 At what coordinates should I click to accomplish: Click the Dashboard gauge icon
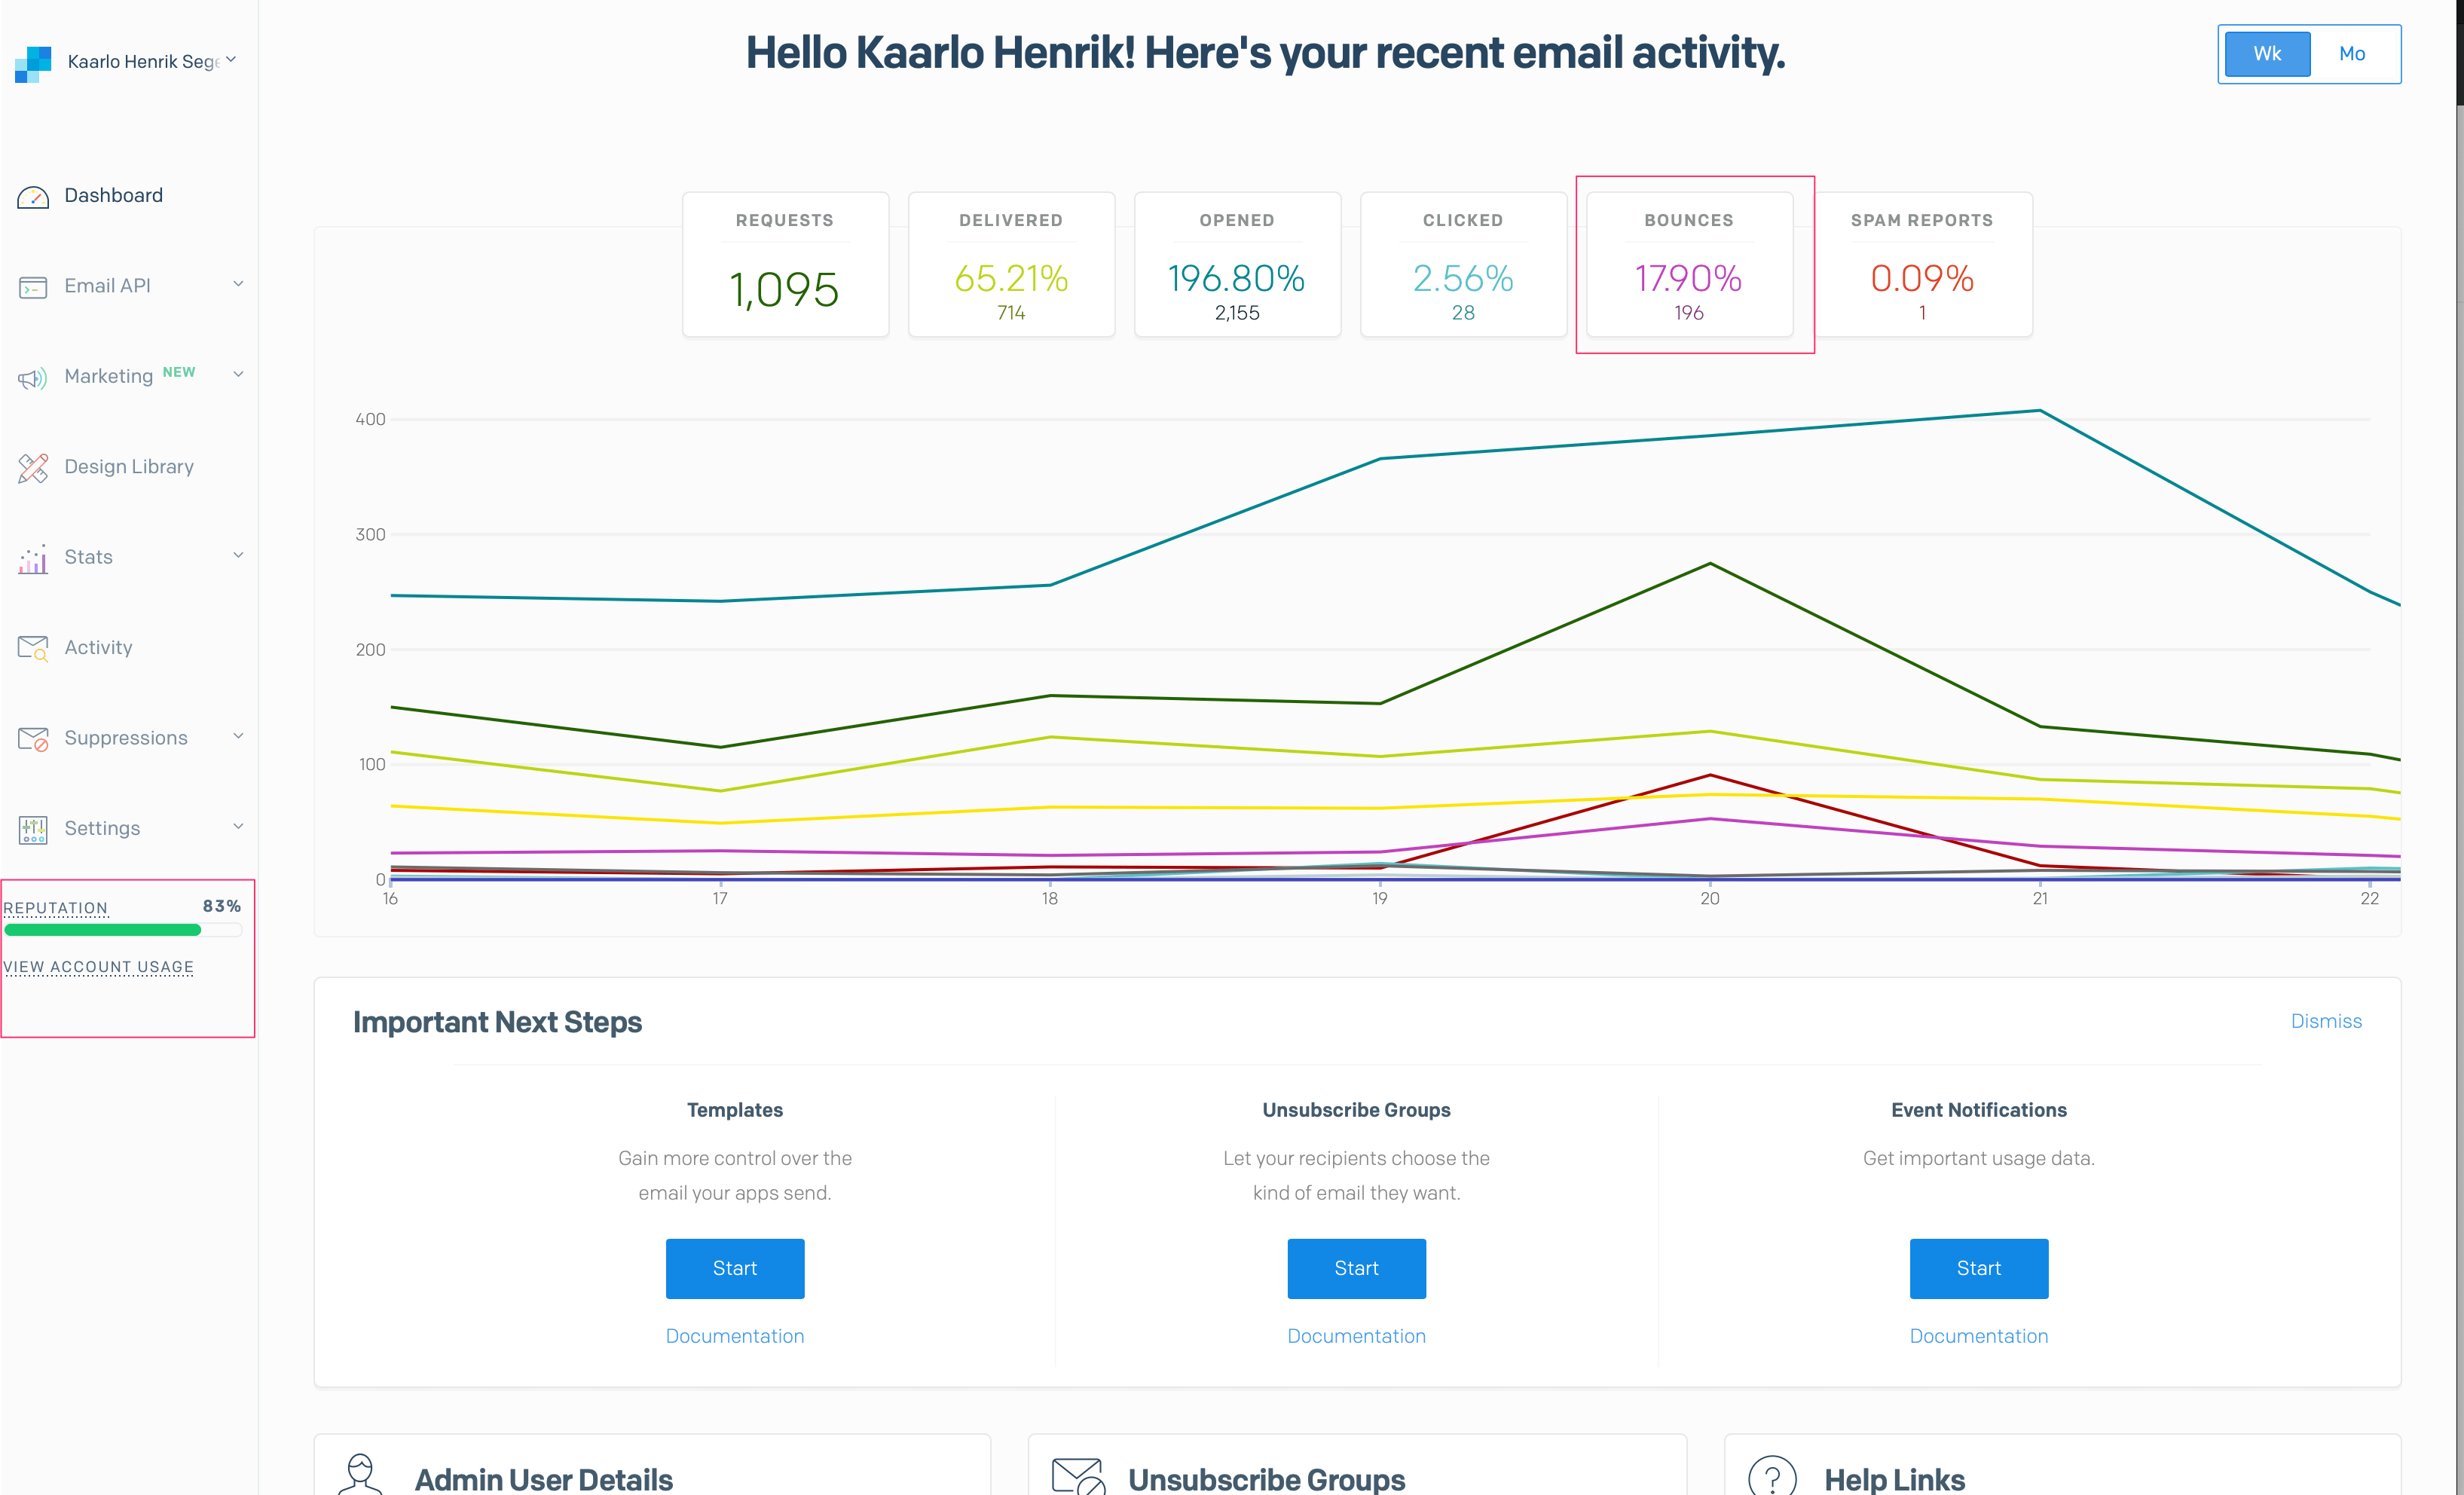click(x=33, y=197)
